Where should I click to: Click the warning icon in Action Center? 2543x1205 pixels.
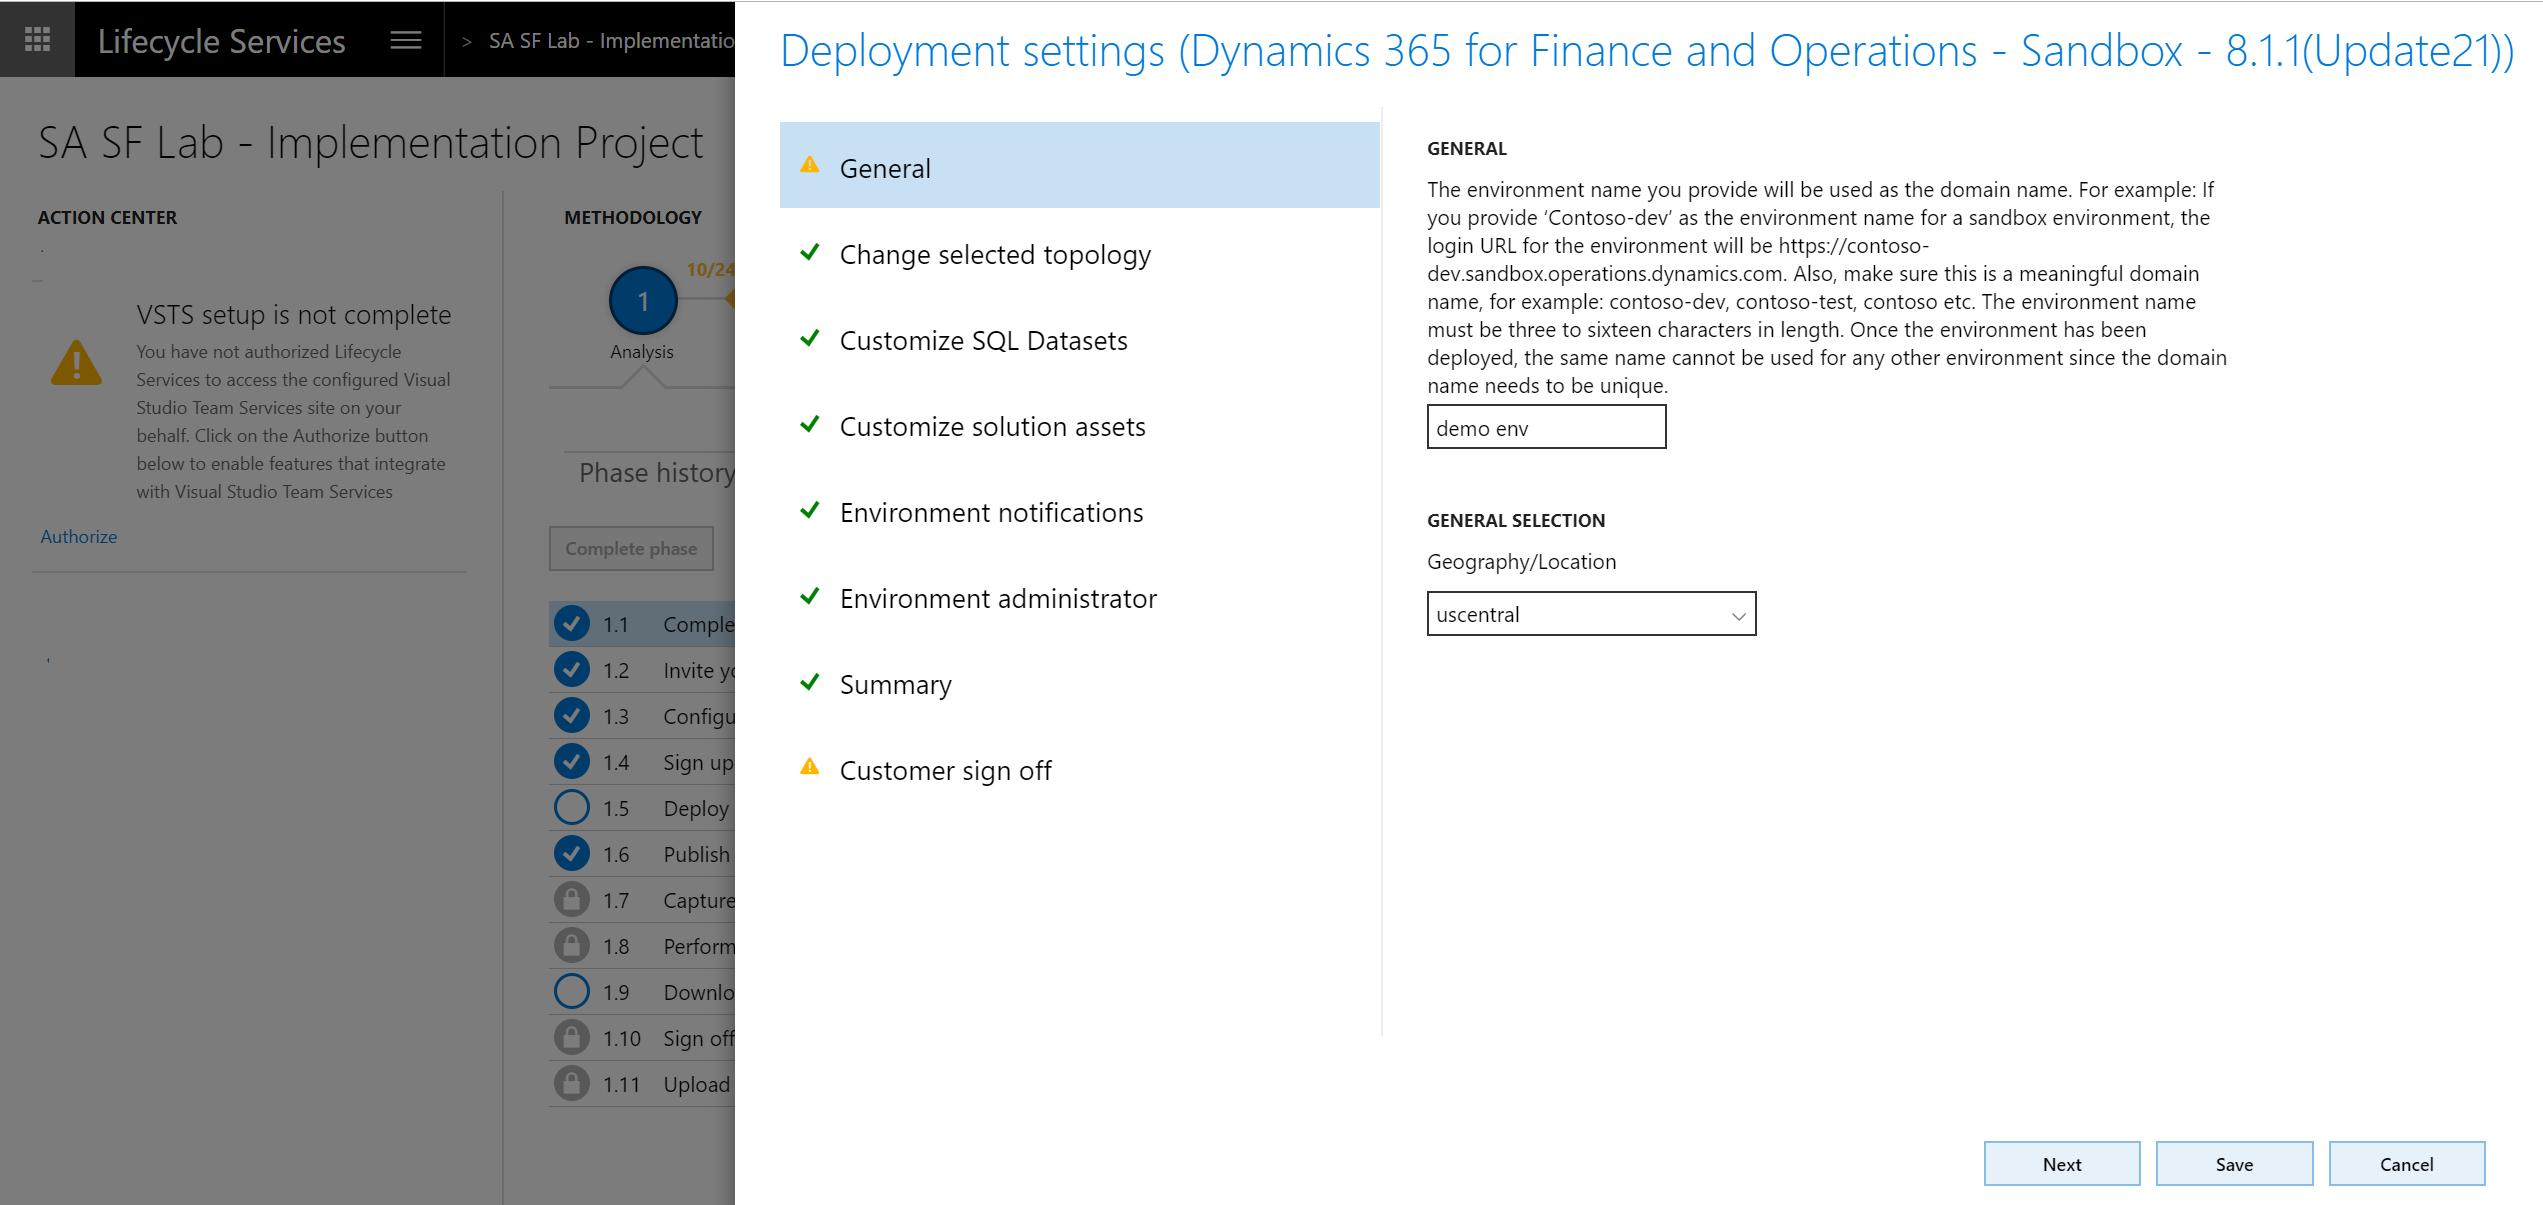(77, 362)
